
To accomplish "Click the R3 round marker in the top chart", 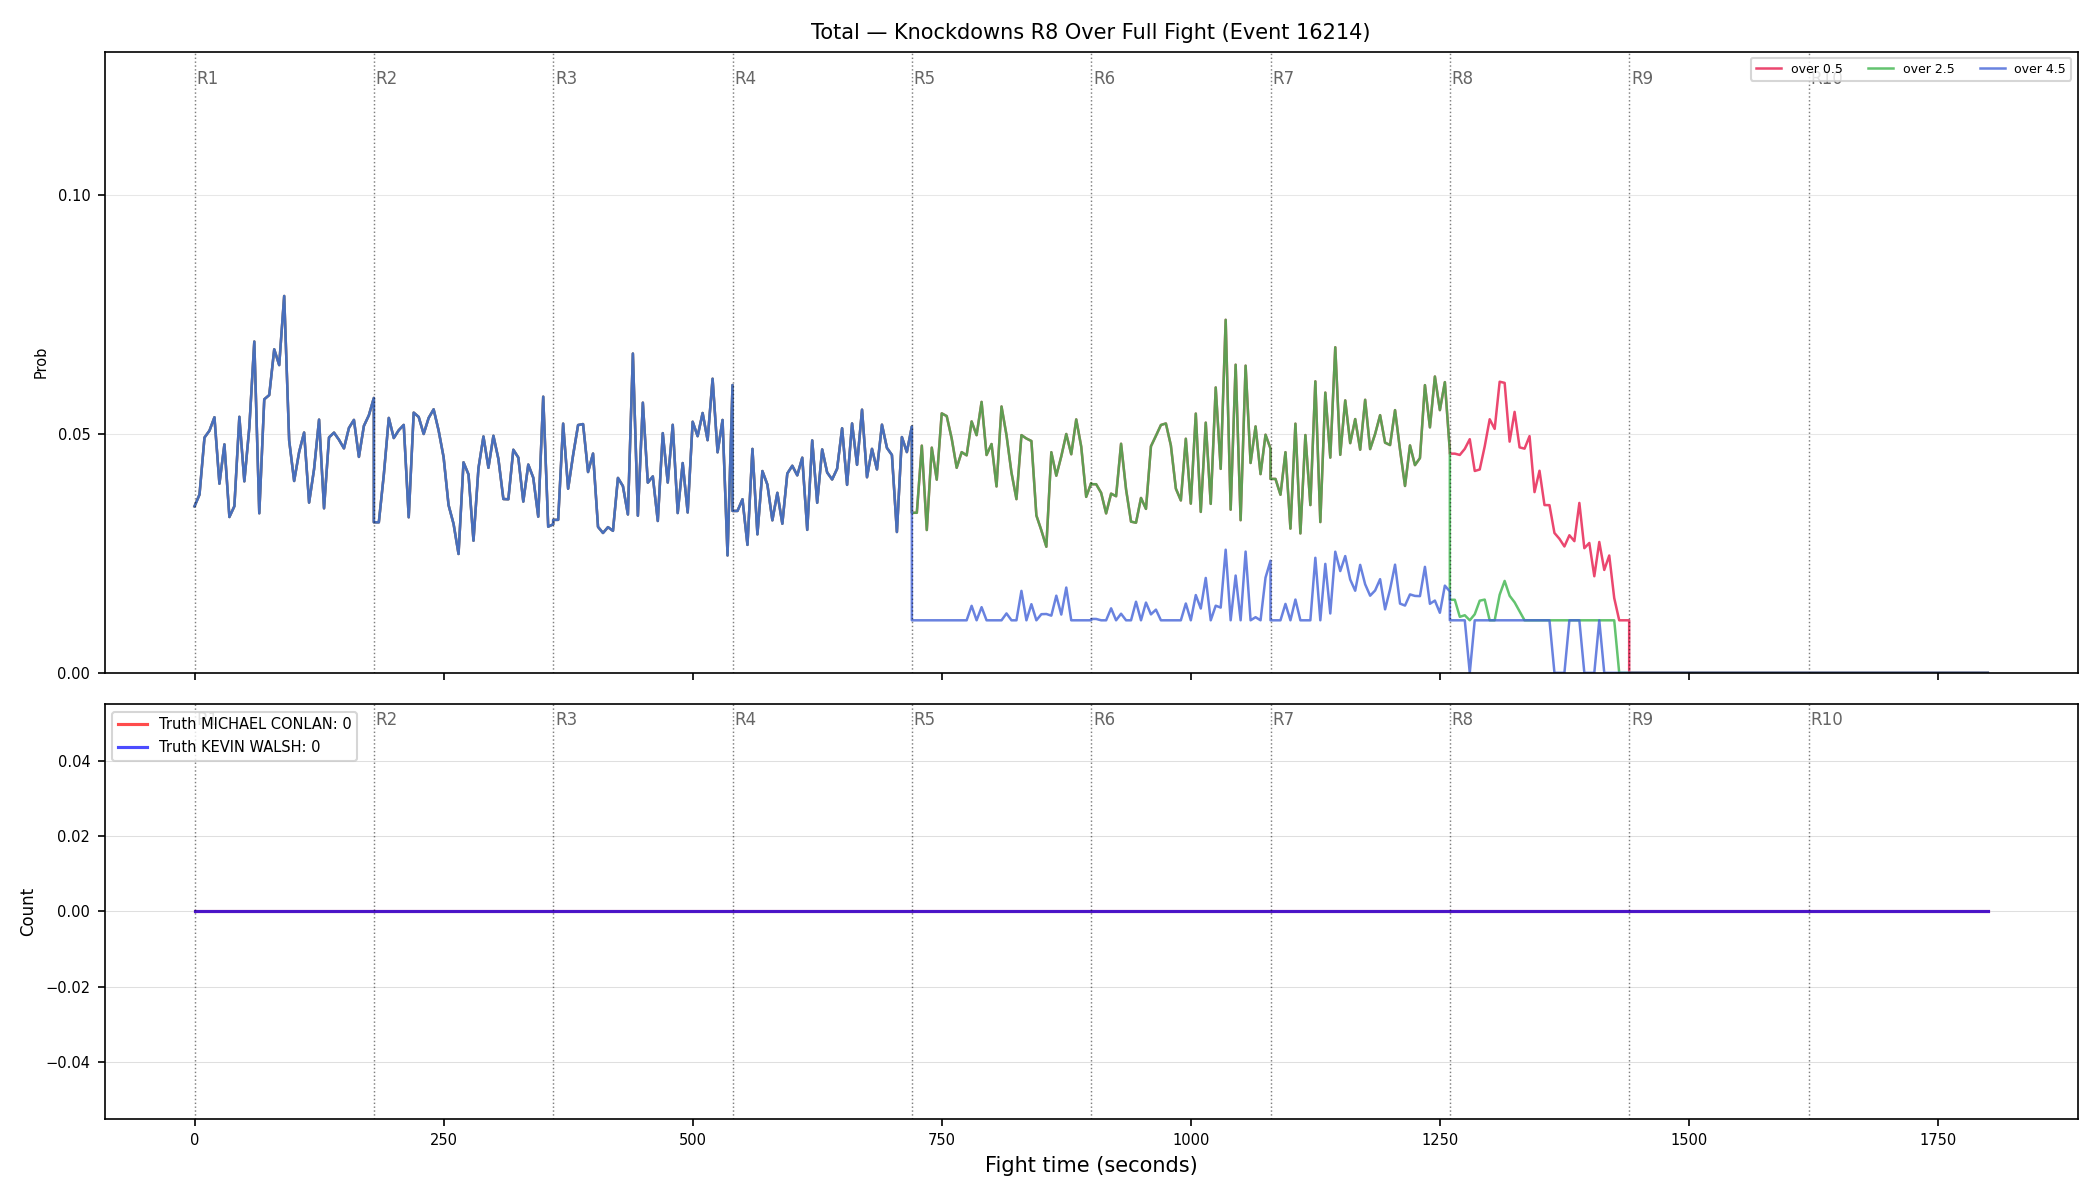I will point(566,78).
